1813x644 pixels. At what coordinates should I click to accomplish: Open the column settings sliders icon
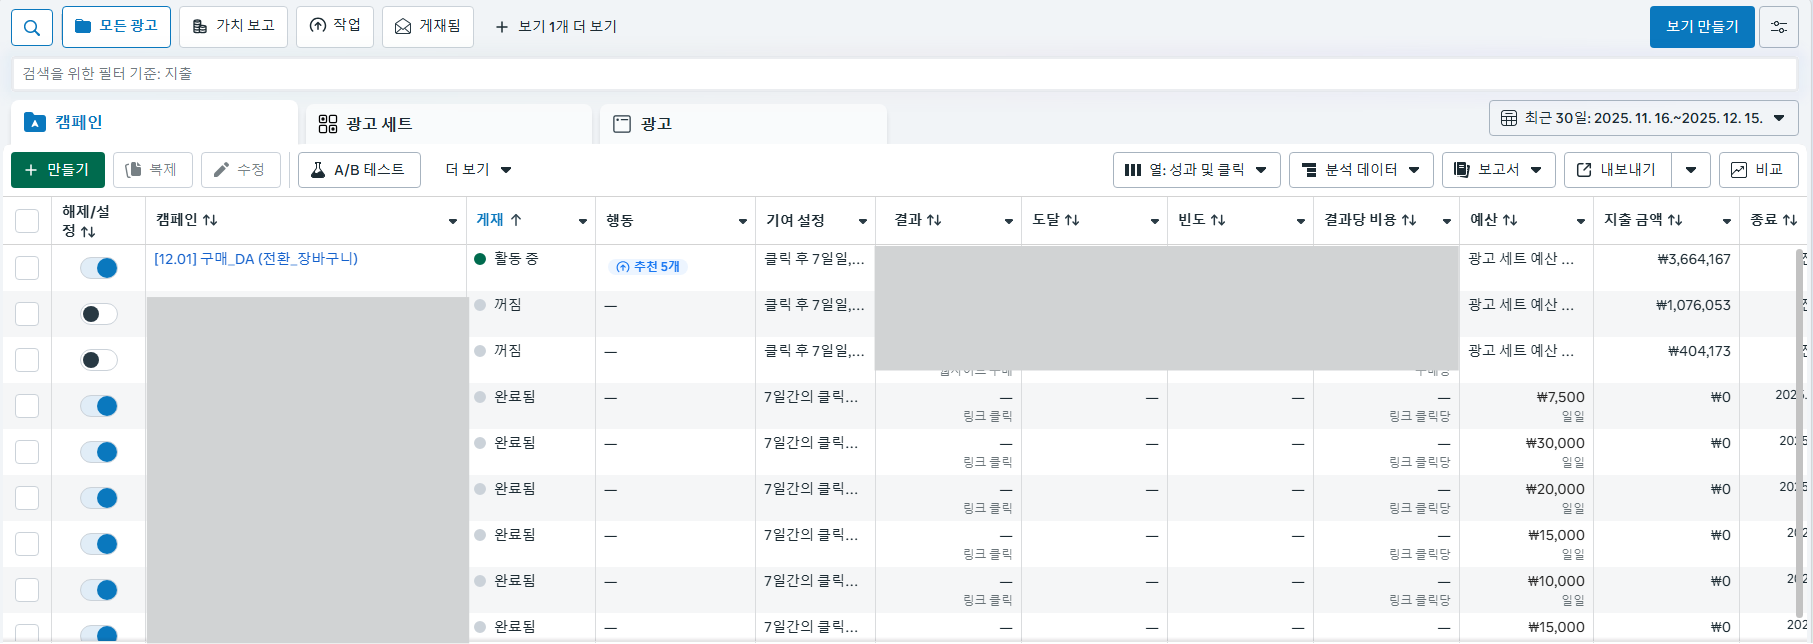(1779, 27)
